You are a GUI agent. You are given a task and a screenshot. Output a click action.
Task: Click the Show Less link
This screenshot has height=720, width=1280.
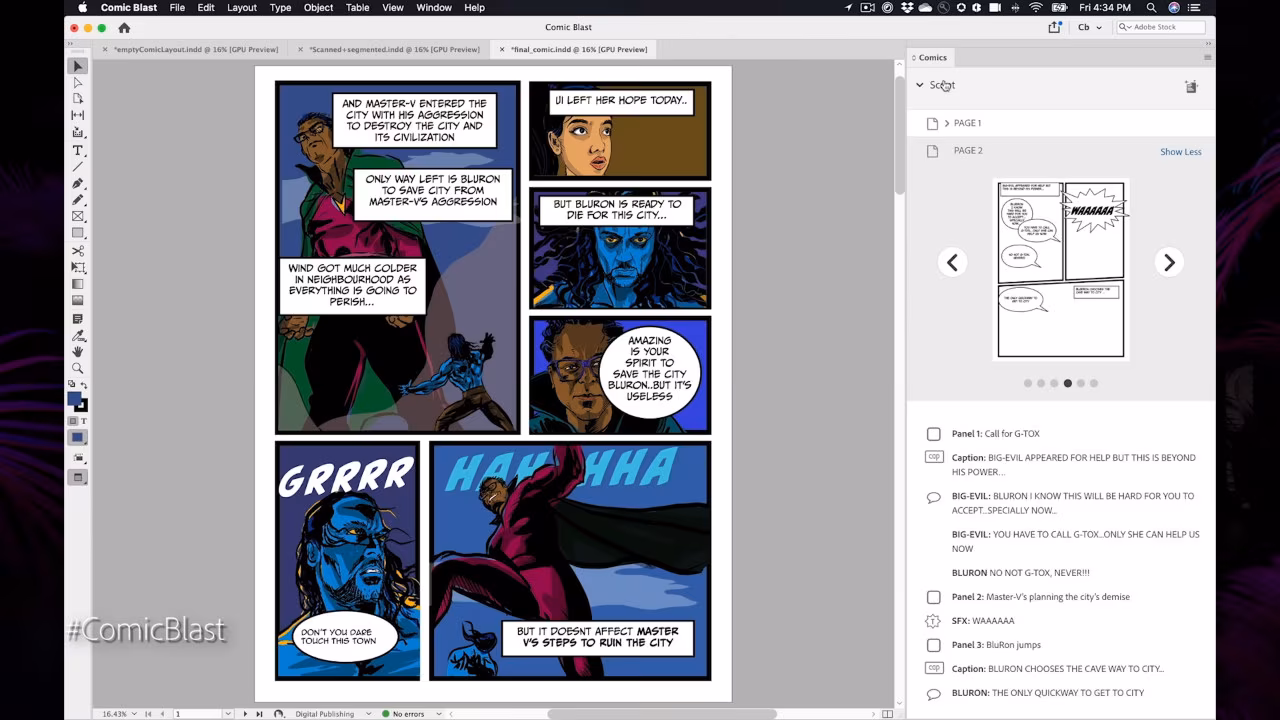[1180, 152]
